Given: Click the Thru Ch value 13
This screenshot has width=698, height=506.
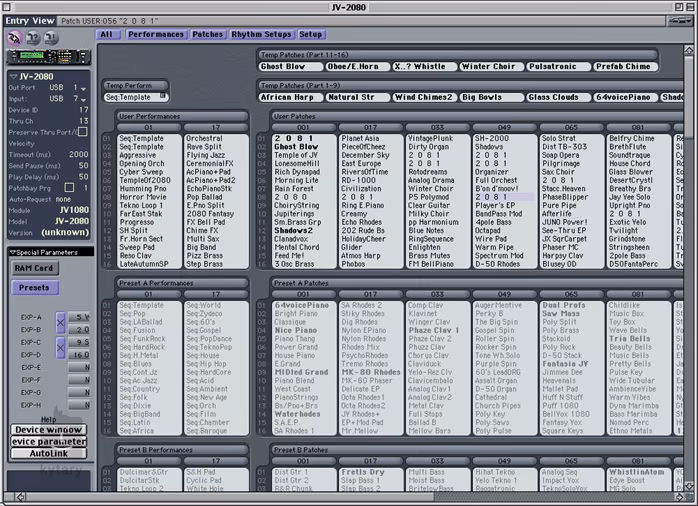Looking at the screenshot, I should point(84,121).
